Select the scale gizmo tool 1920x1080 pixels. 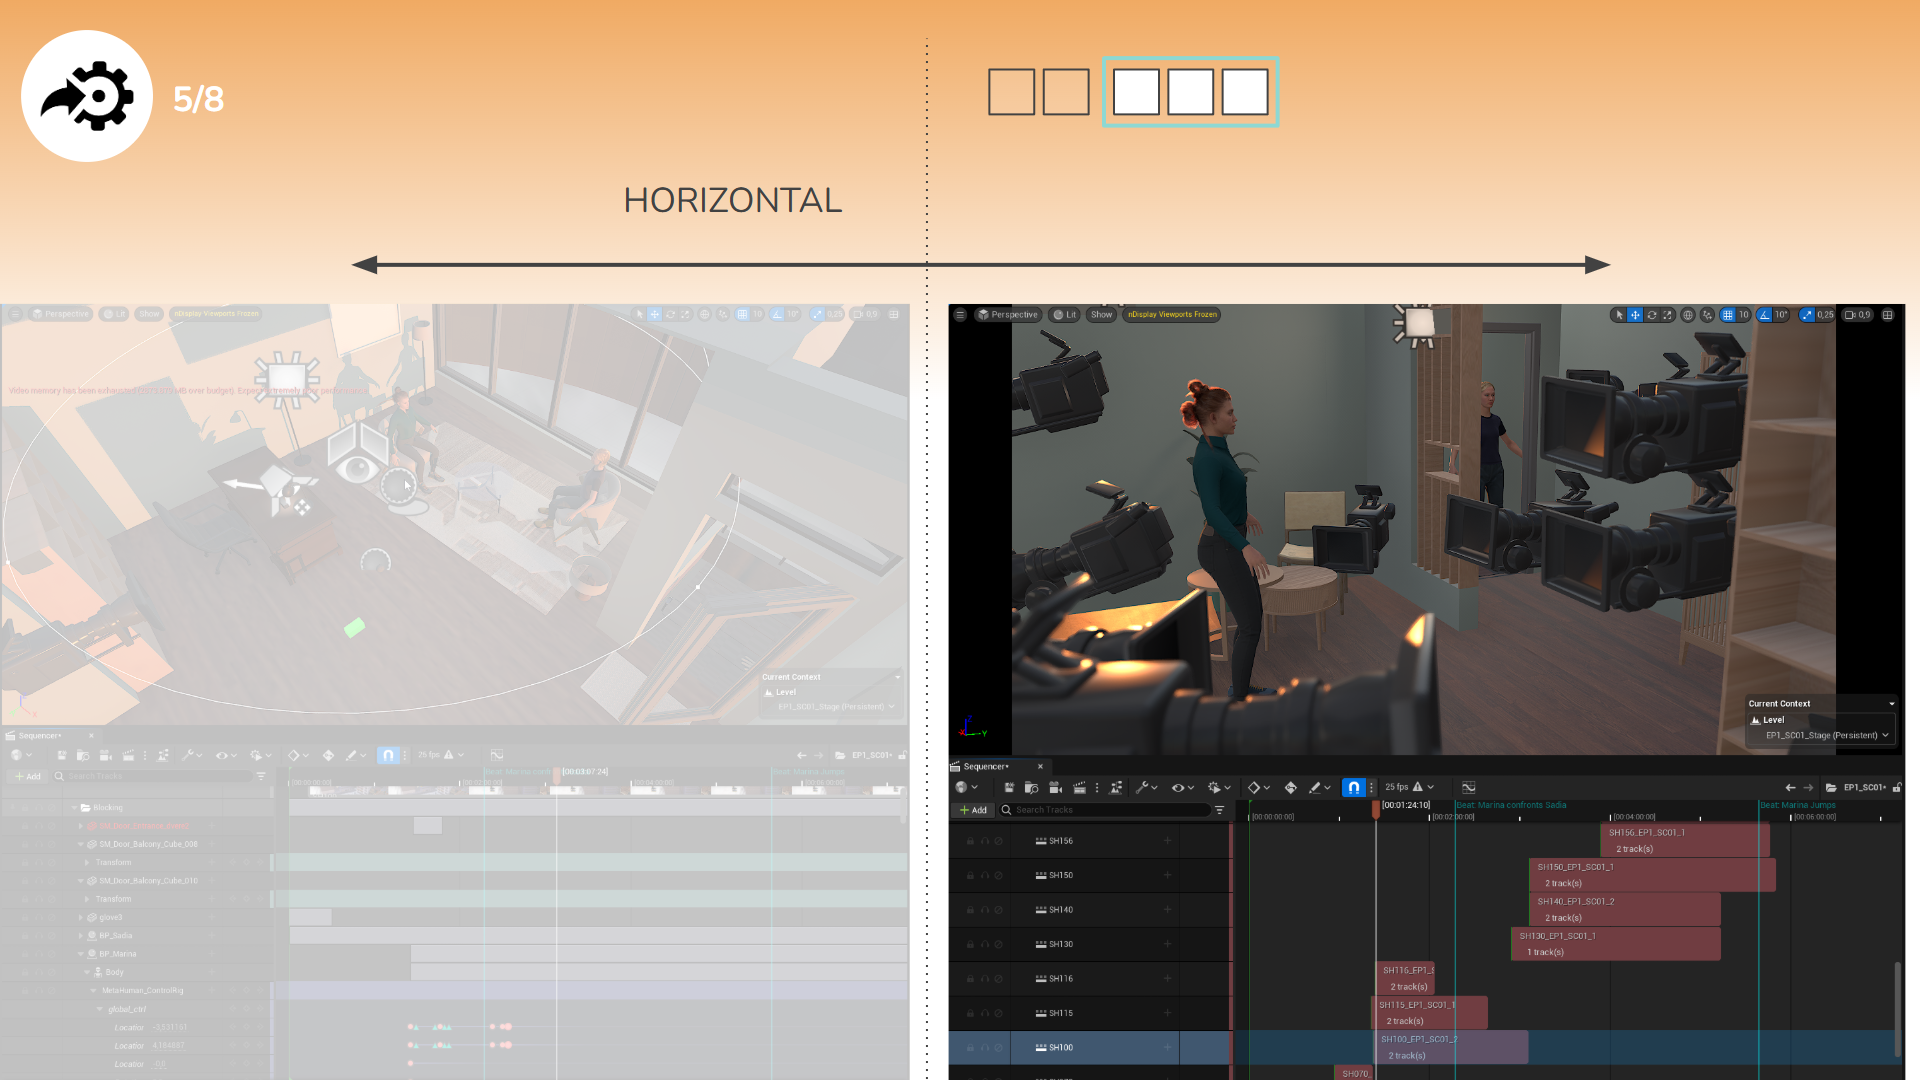1668,314
